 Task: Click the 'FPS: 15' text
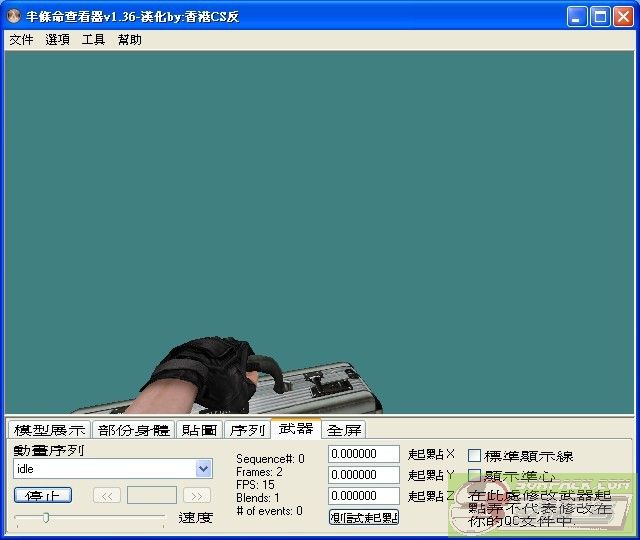point(256,485)
